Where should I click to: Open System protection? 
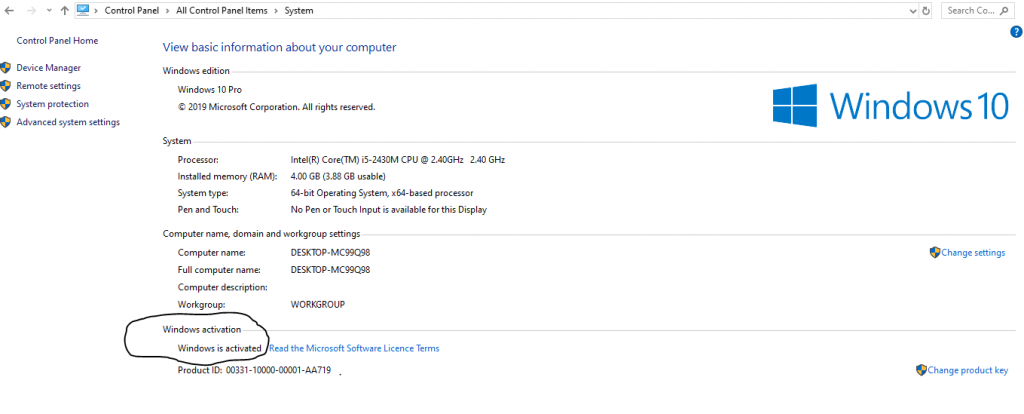[52, 104]
